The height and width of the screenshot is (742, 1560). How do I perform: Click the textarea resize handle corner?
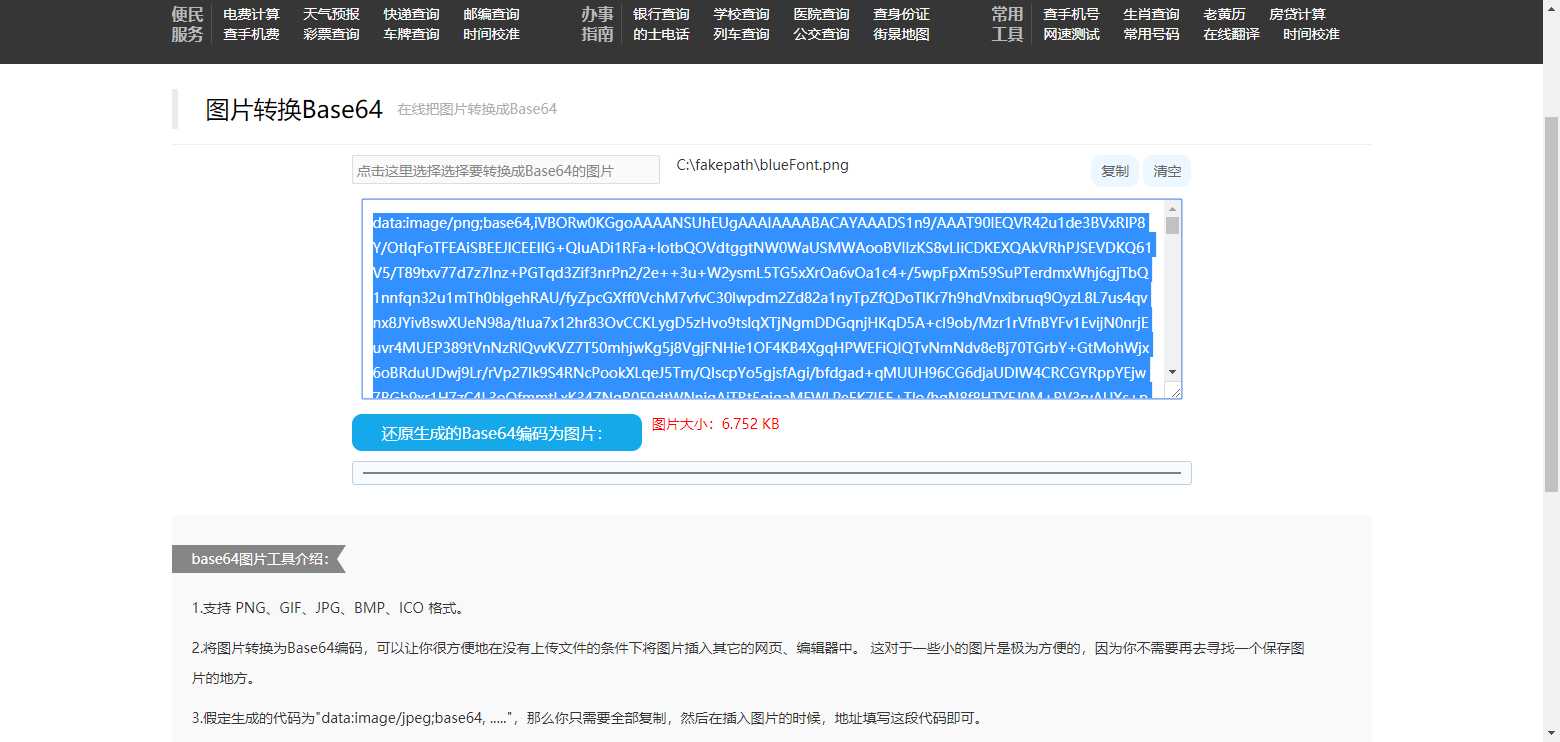click(x=1174, y=391)
